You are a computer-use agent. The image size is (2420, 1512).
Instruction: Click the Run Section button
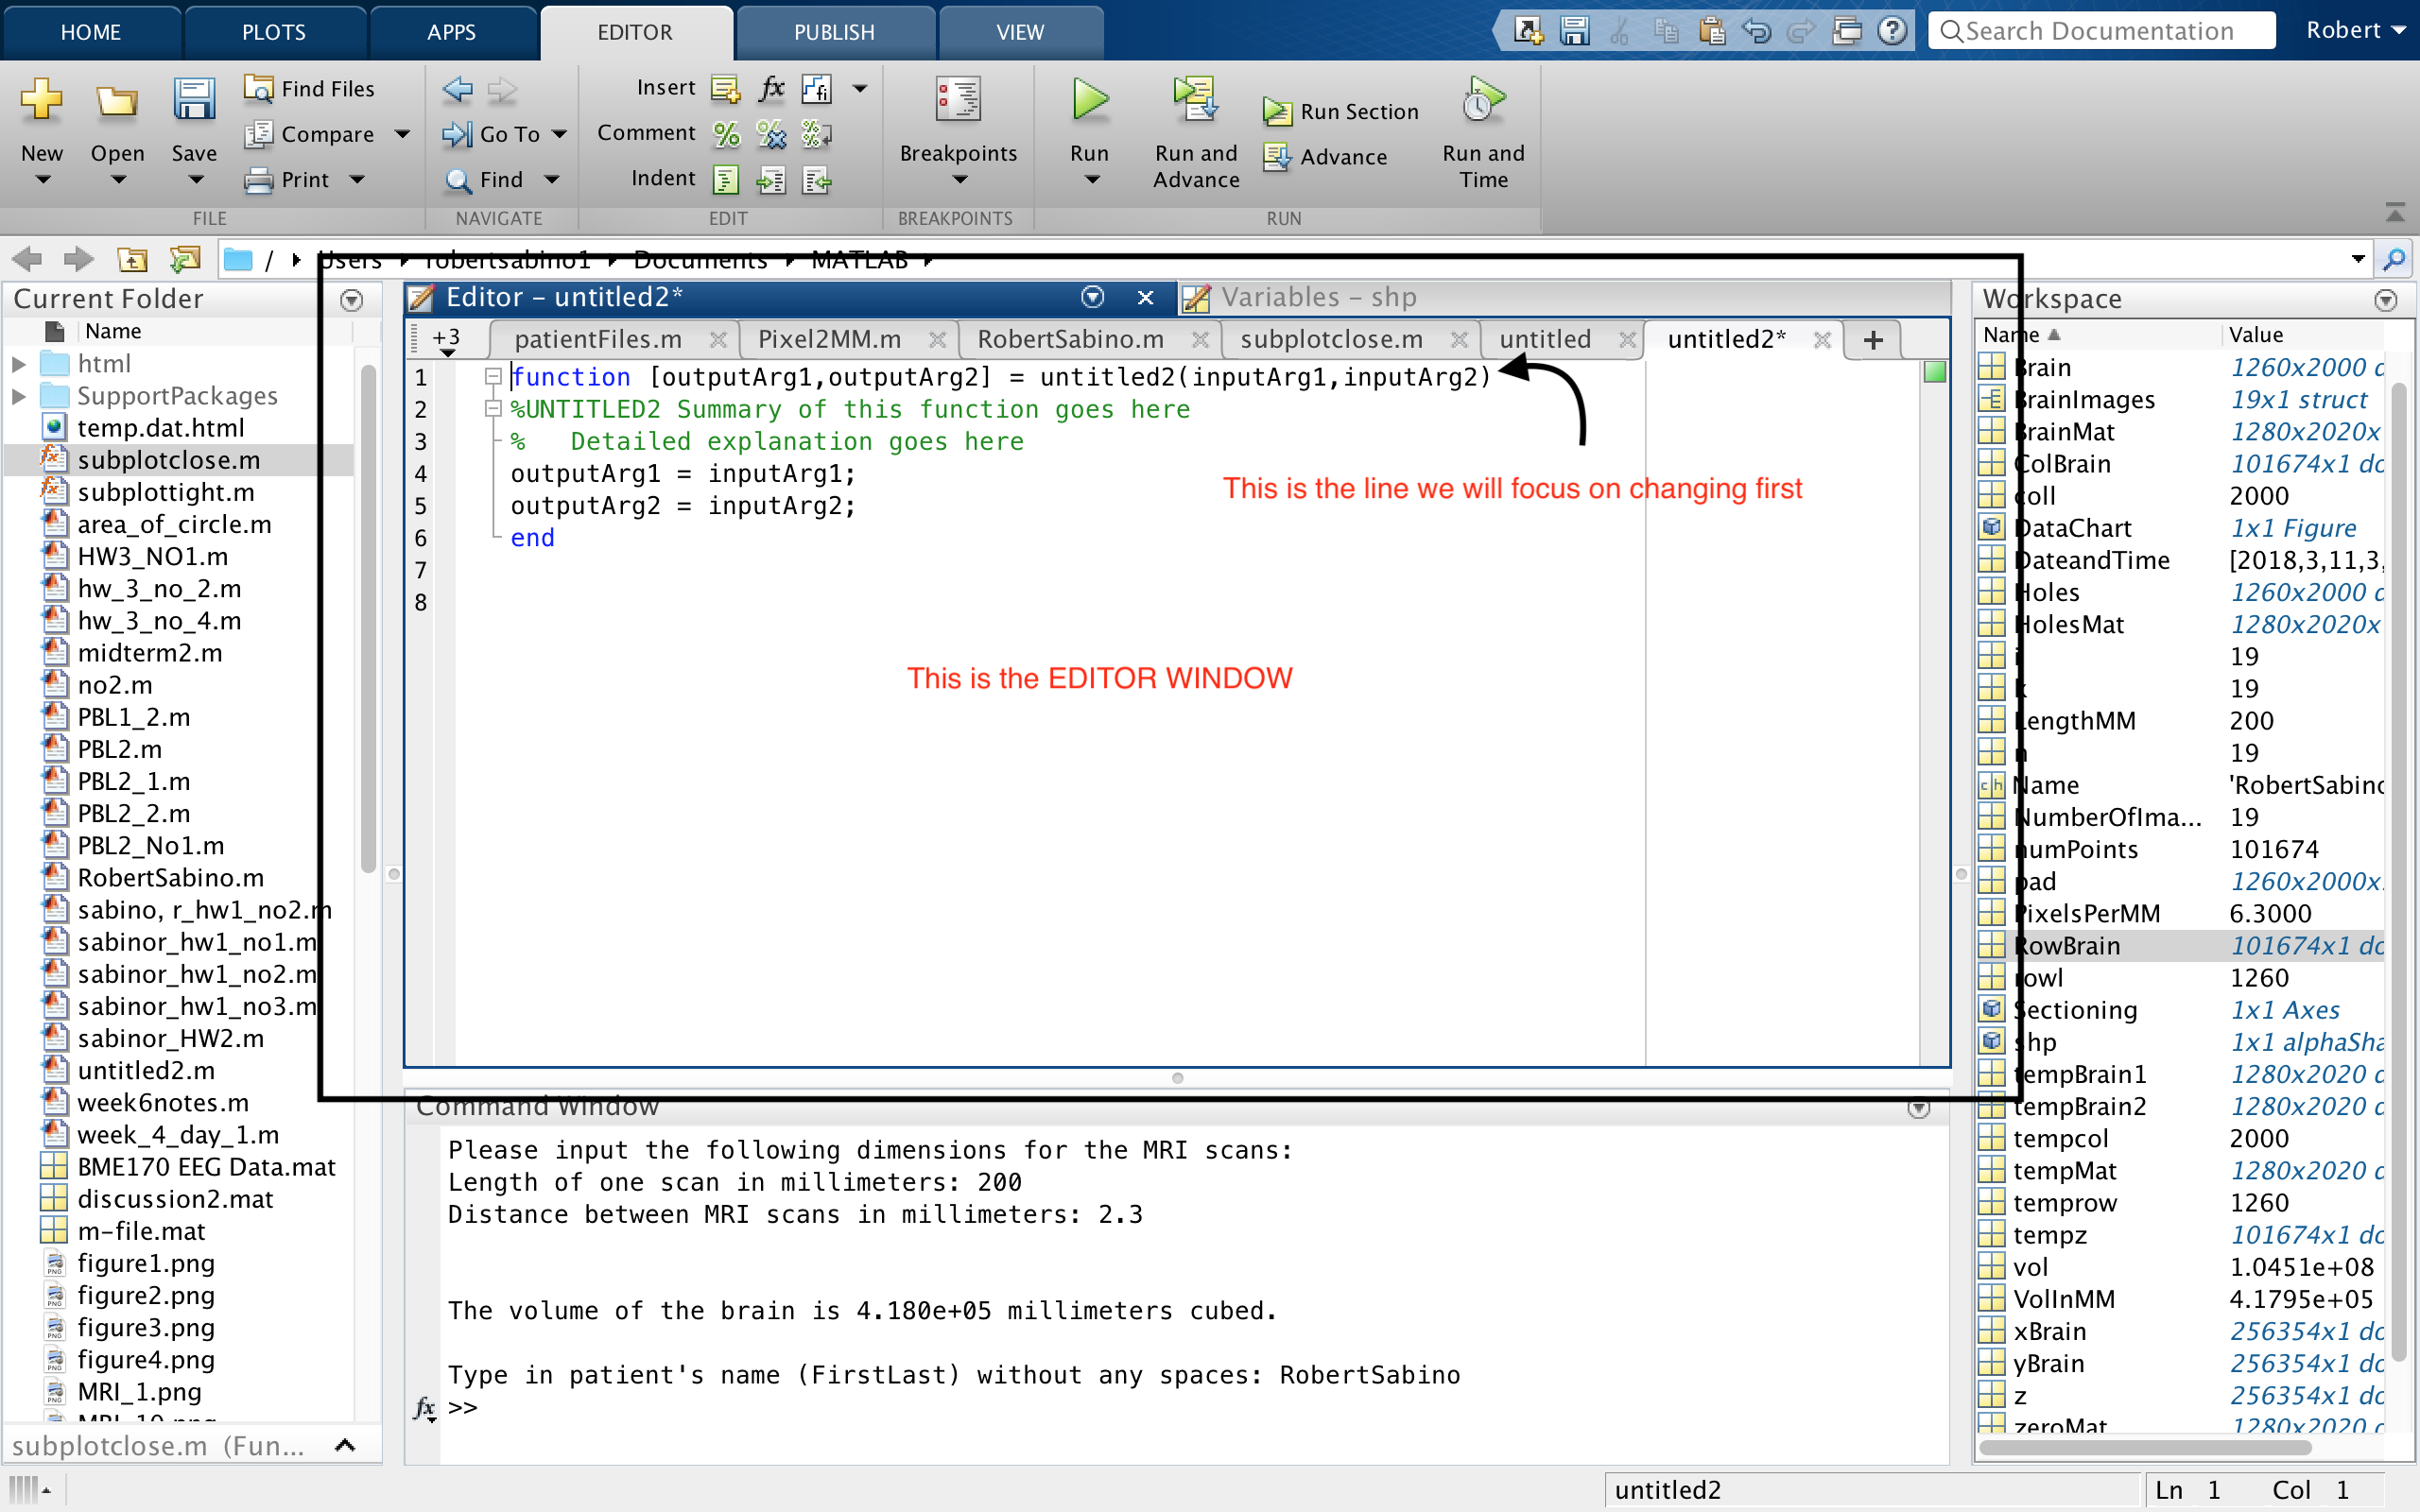[1341, 111]
